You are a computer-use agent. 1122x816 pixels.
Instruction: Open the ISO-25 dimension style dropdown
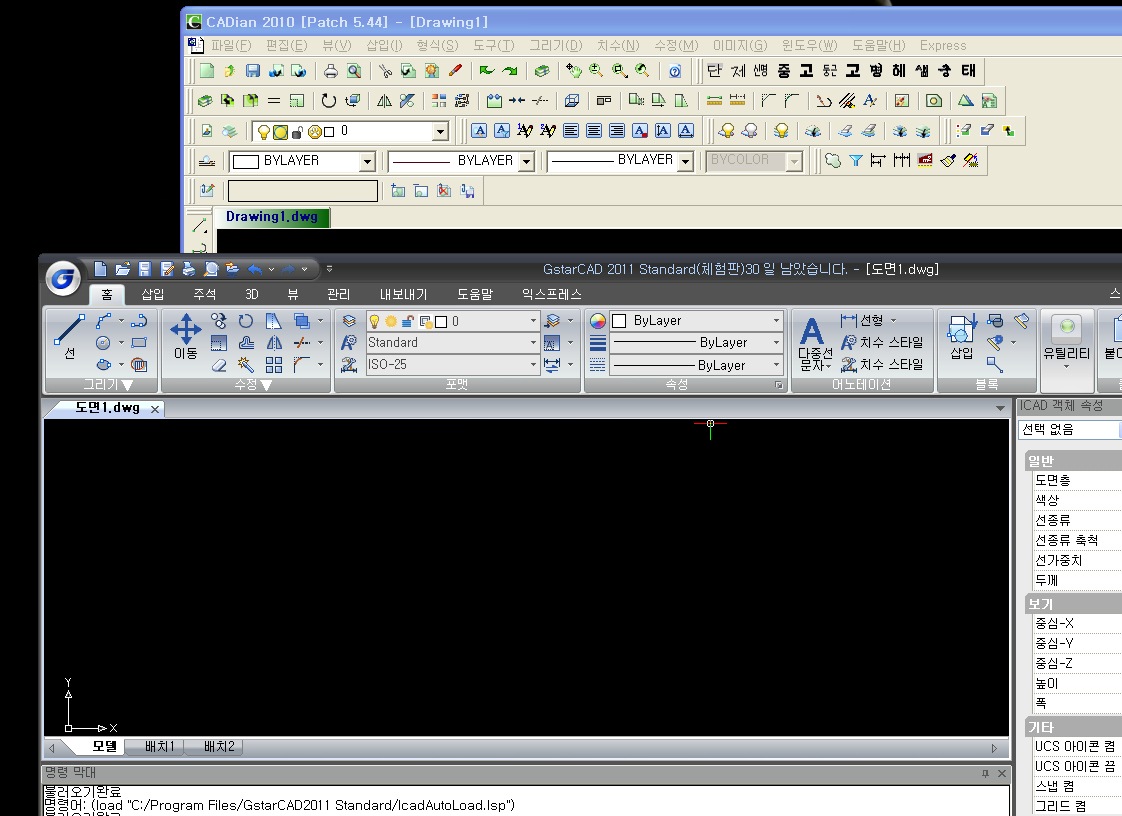point(533,364)
